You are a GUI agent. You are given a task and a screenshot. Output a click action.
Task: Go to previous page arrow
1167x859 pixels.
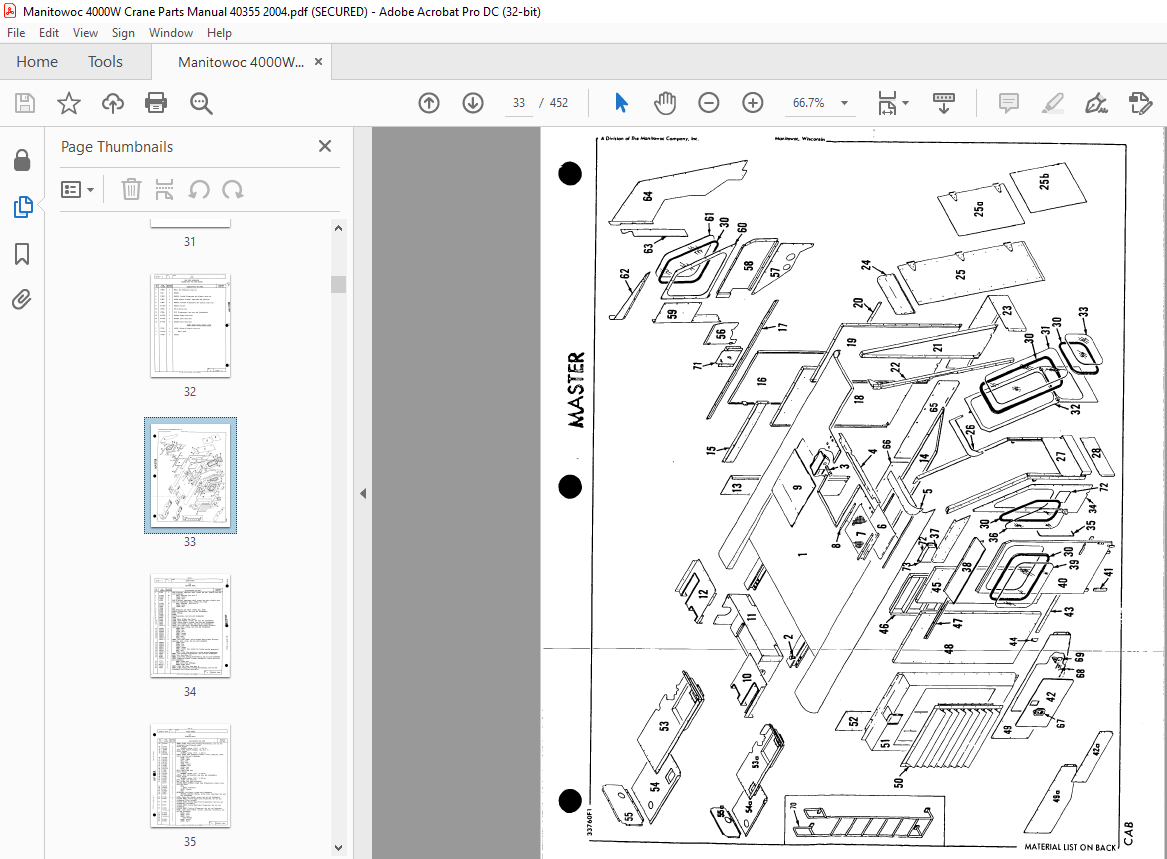429,103
